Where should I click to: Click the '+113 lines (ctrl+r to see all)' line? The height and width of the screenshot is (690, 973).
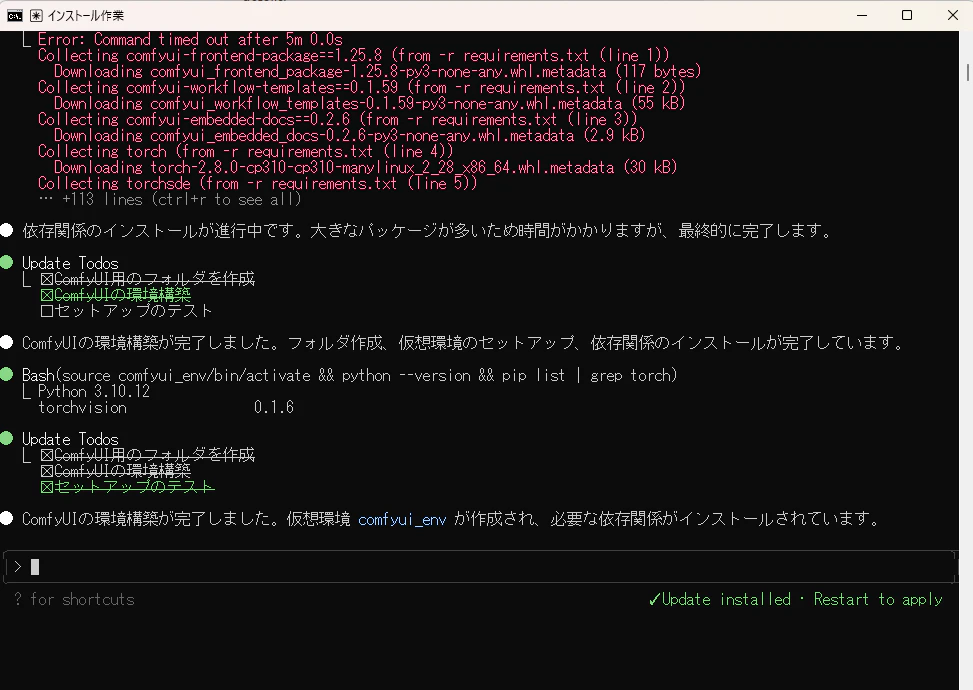[169, 199]
